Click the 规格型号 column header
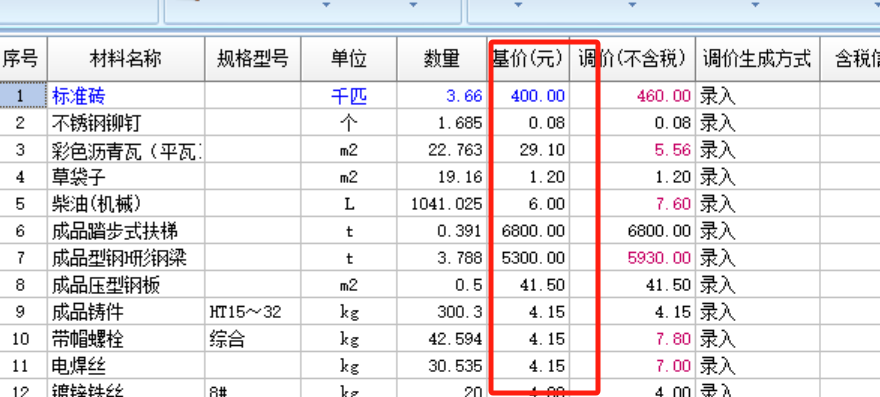 click(253, 59)
